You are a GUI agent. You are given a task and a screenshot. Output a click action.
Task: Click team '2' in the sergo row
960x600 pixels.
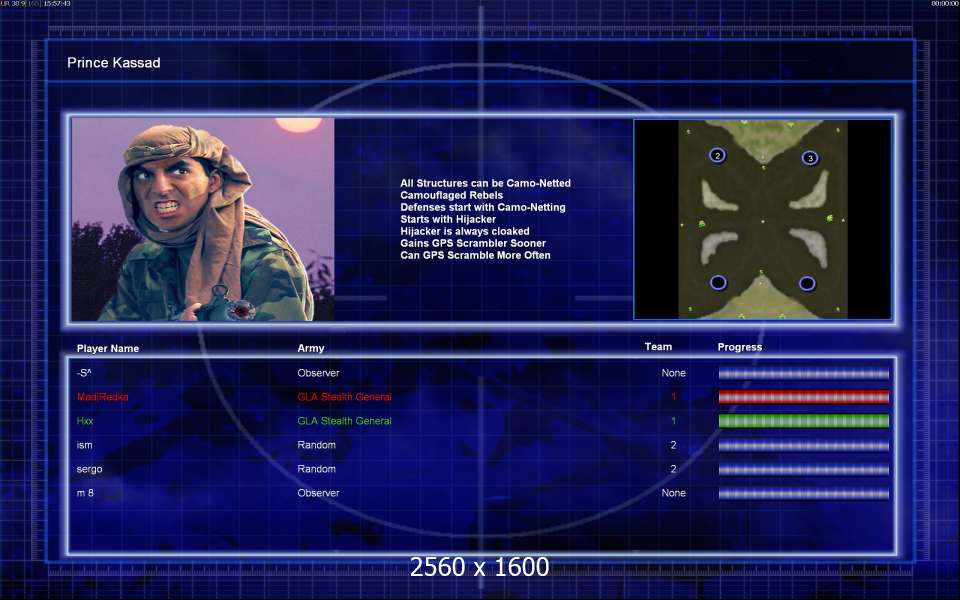coord(673,469)
